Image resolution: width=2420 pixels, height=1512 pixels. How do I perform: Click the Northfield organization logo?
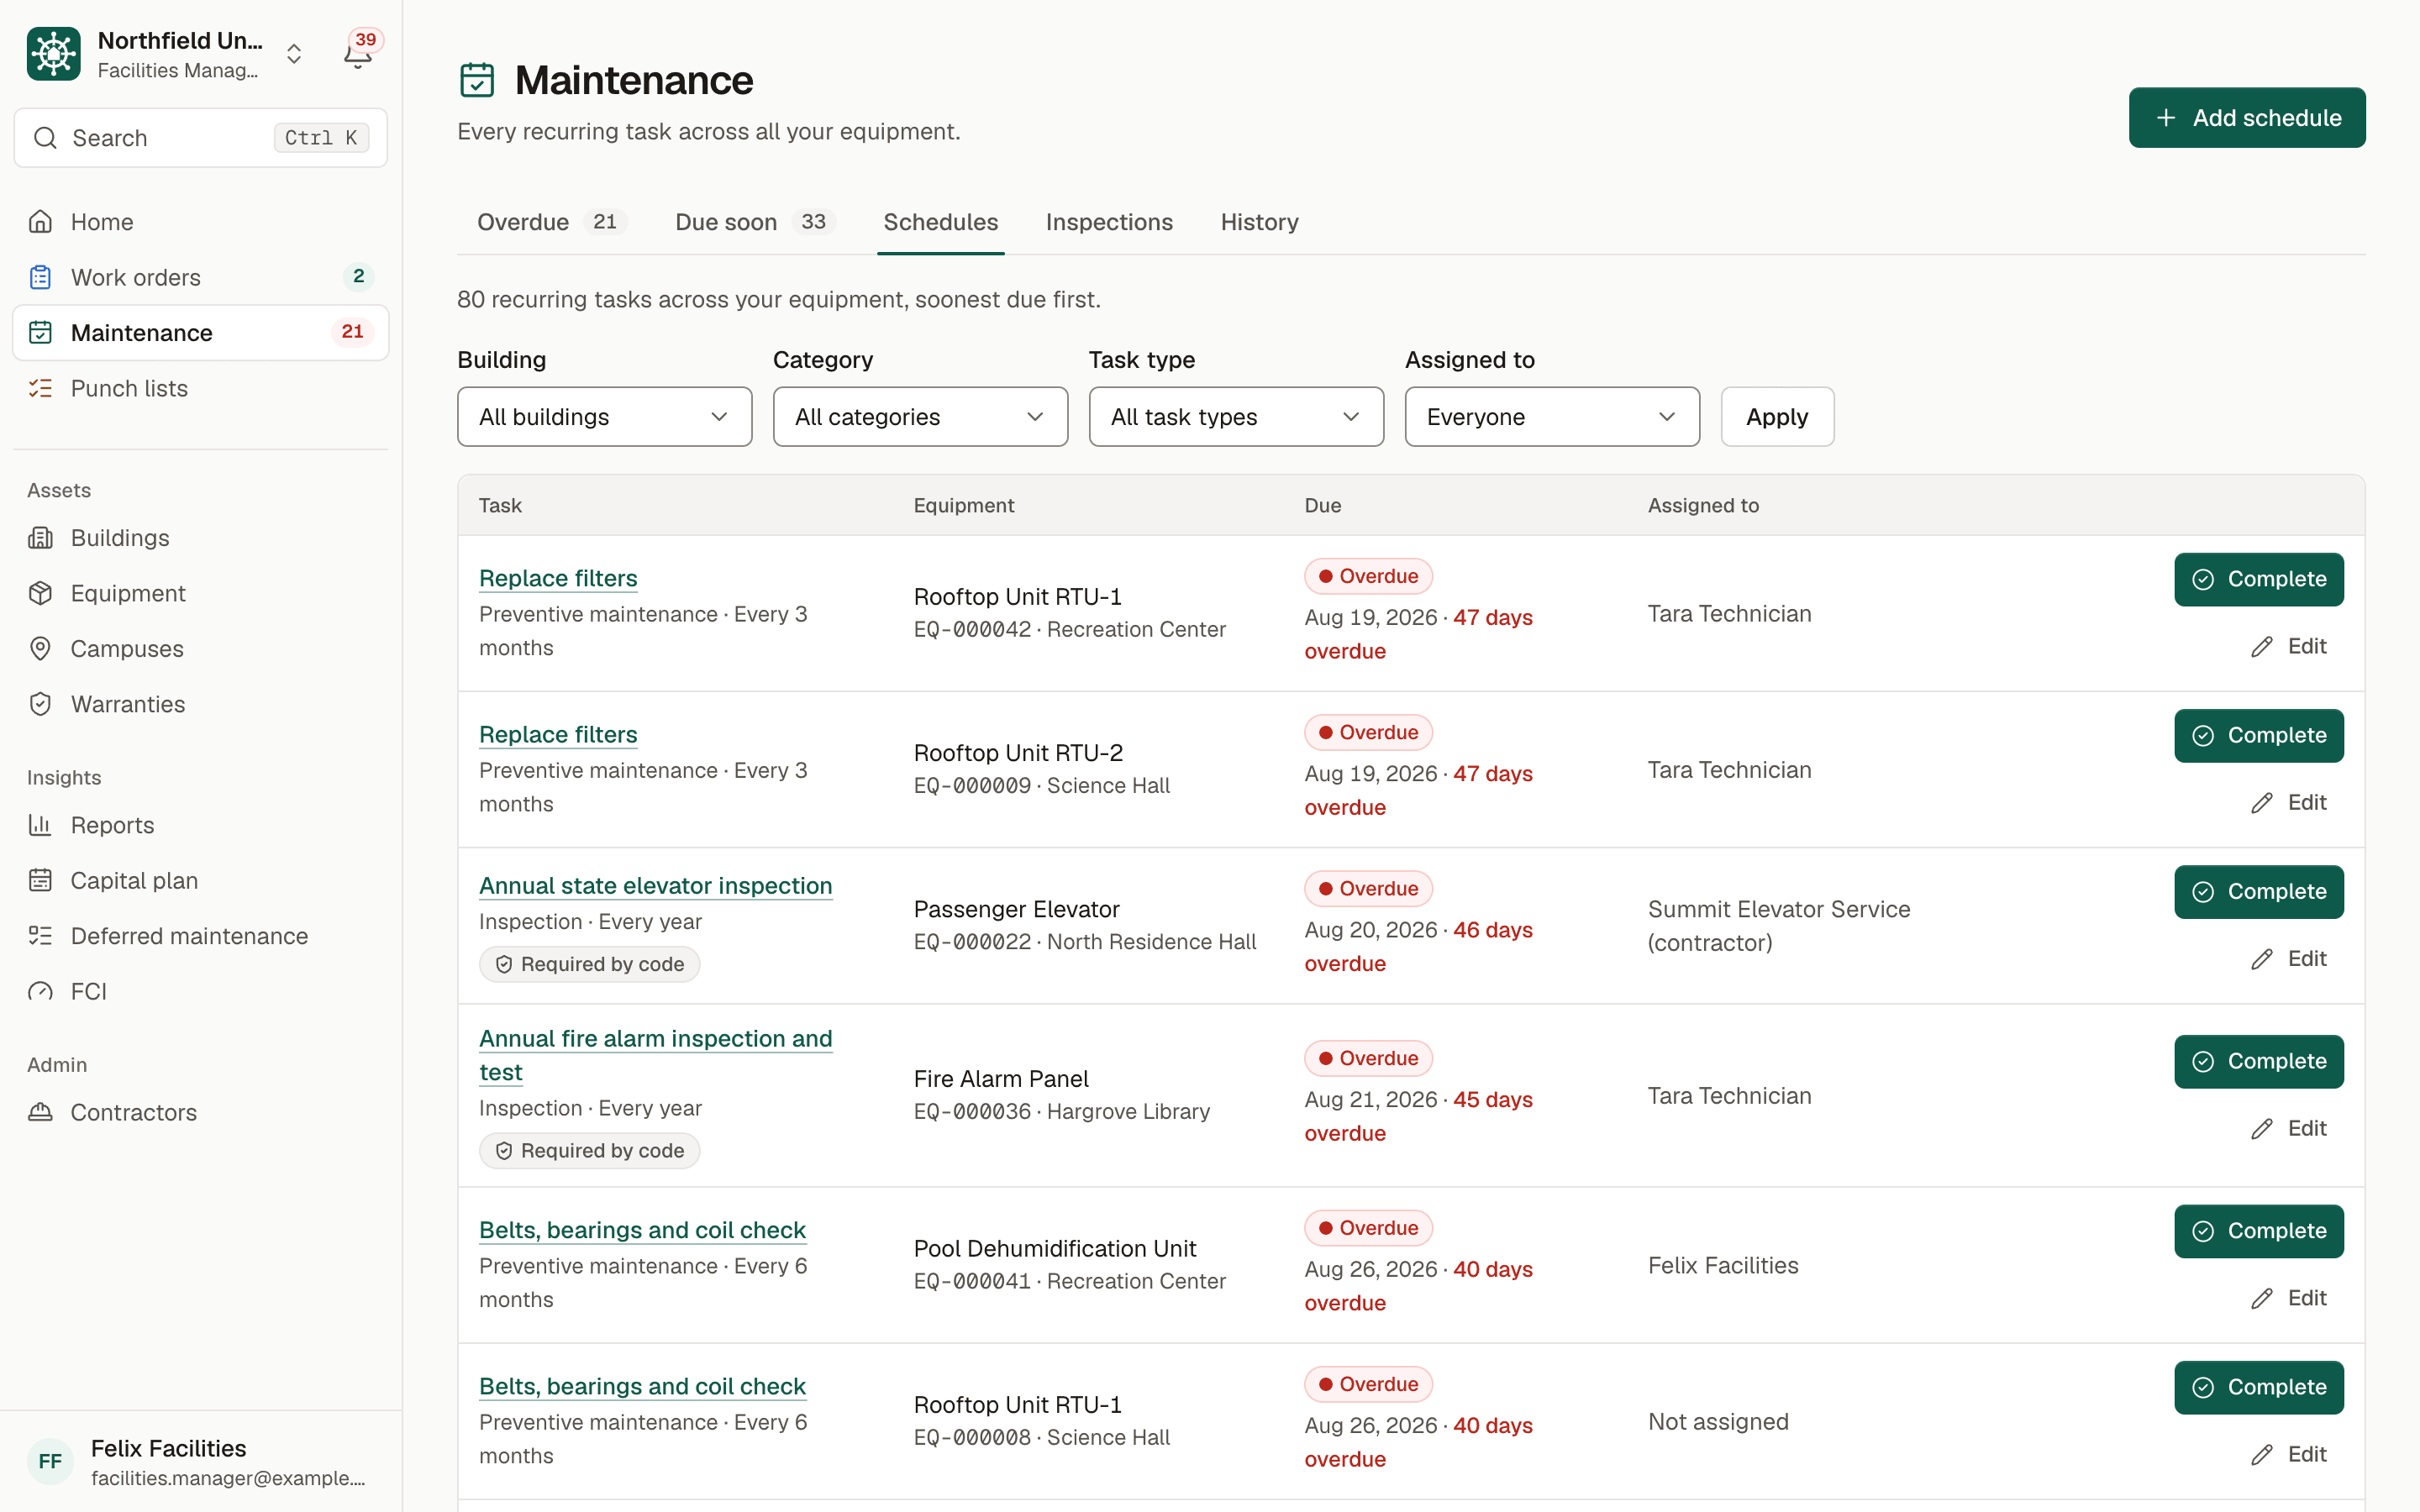pos(54,54)
